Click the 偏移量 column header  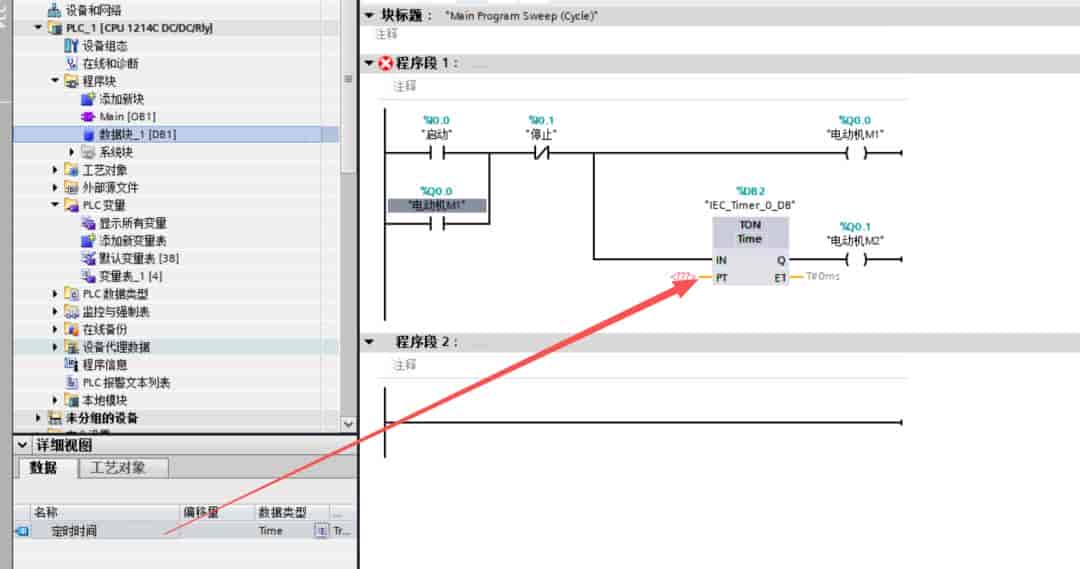point(217,513)
